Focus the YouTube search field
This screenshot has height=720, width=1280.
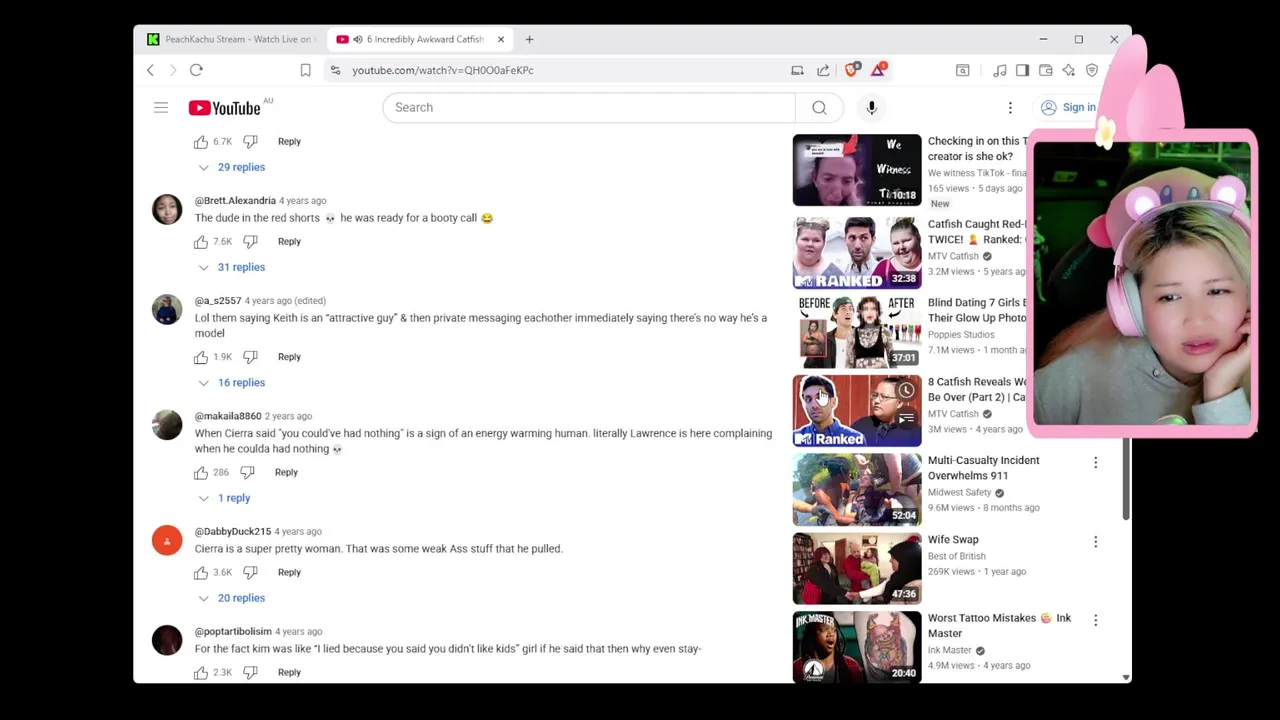click(x=589, y=107)
